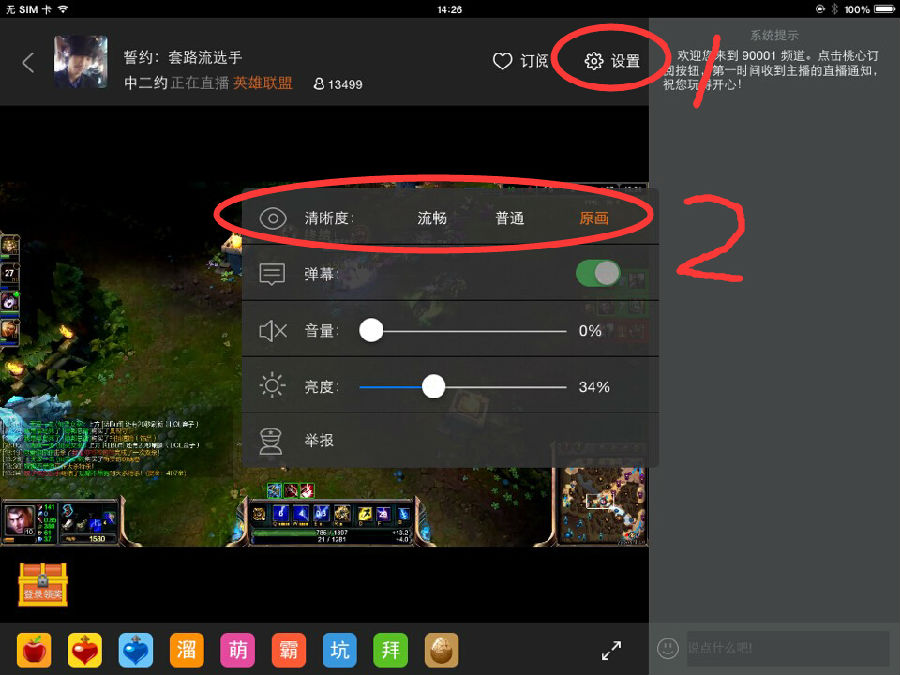Expand video to fullscreen

click(611, 650)
